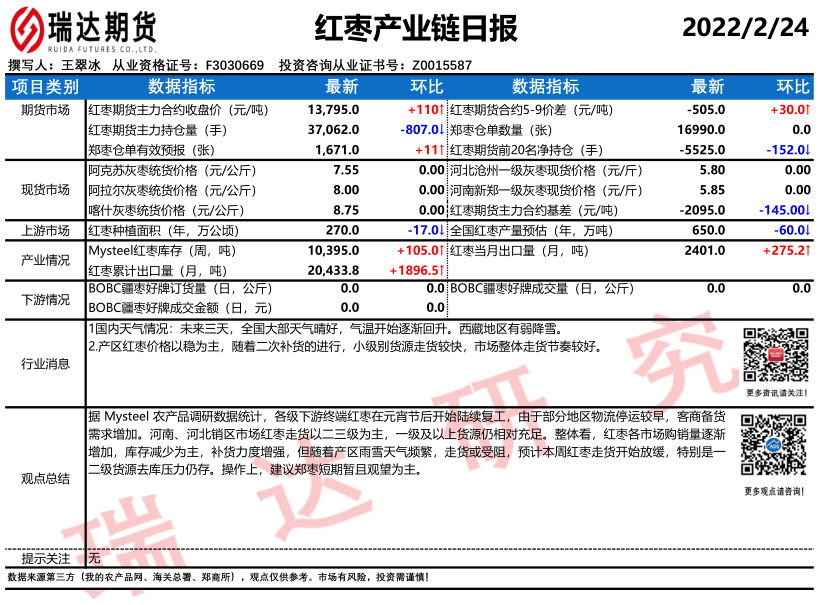Click the 观点总结 section label
The width and height of the screenshot is (818, 605).
point(44,478)
